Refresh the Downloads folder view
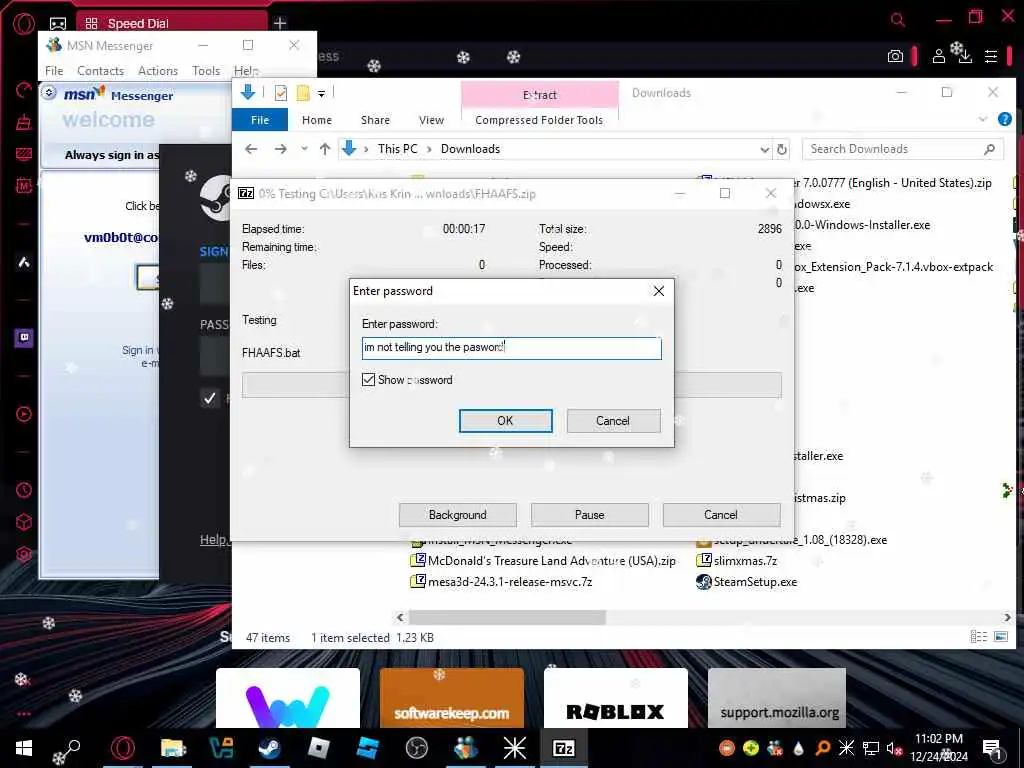This screenshot has height=768, width=1024. point(782,150)
